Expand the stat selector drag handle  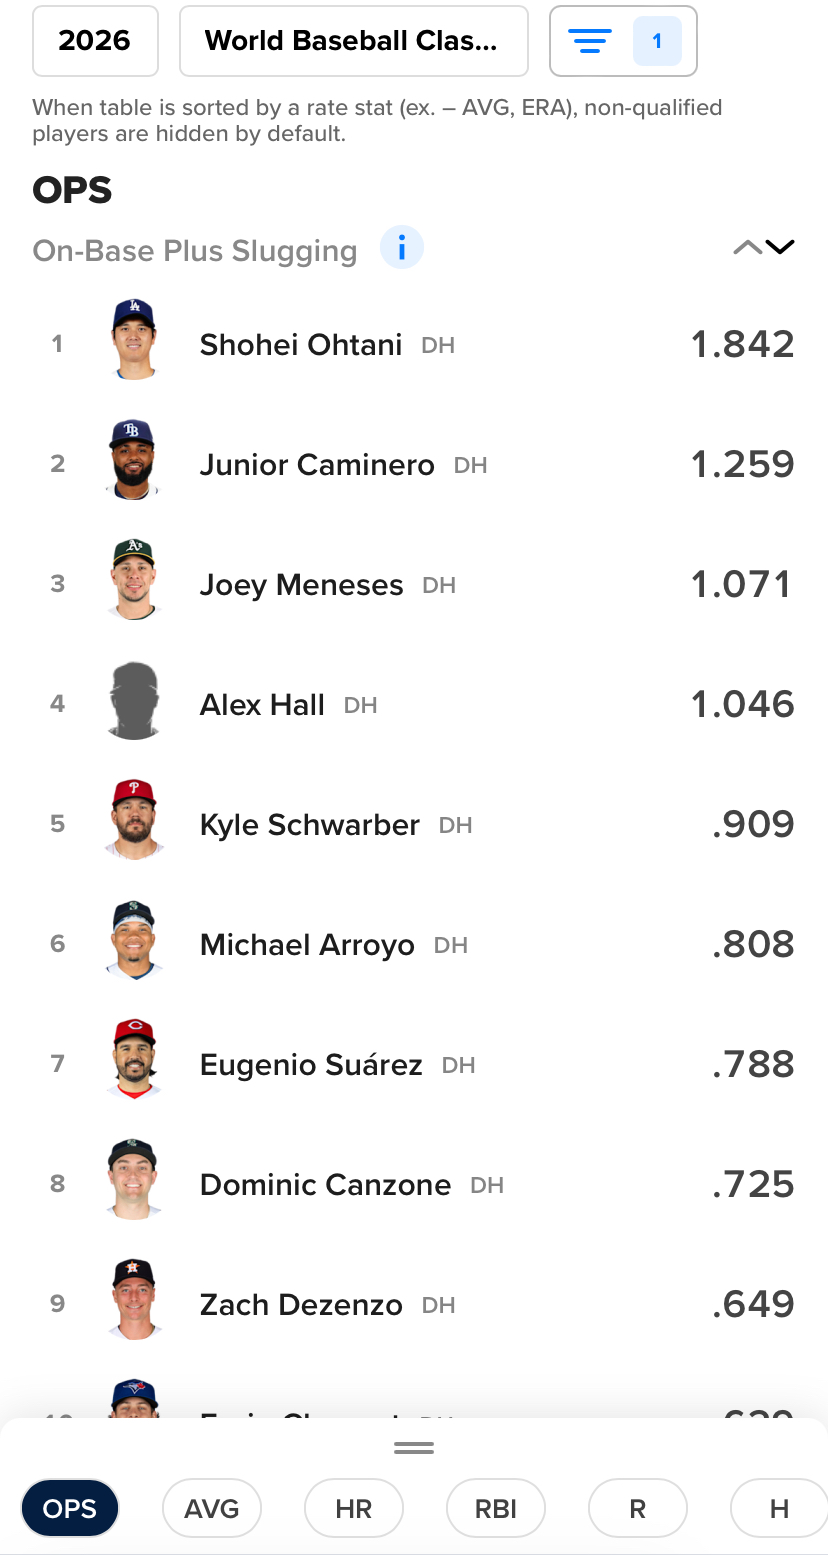click(x=414, y=1447)
